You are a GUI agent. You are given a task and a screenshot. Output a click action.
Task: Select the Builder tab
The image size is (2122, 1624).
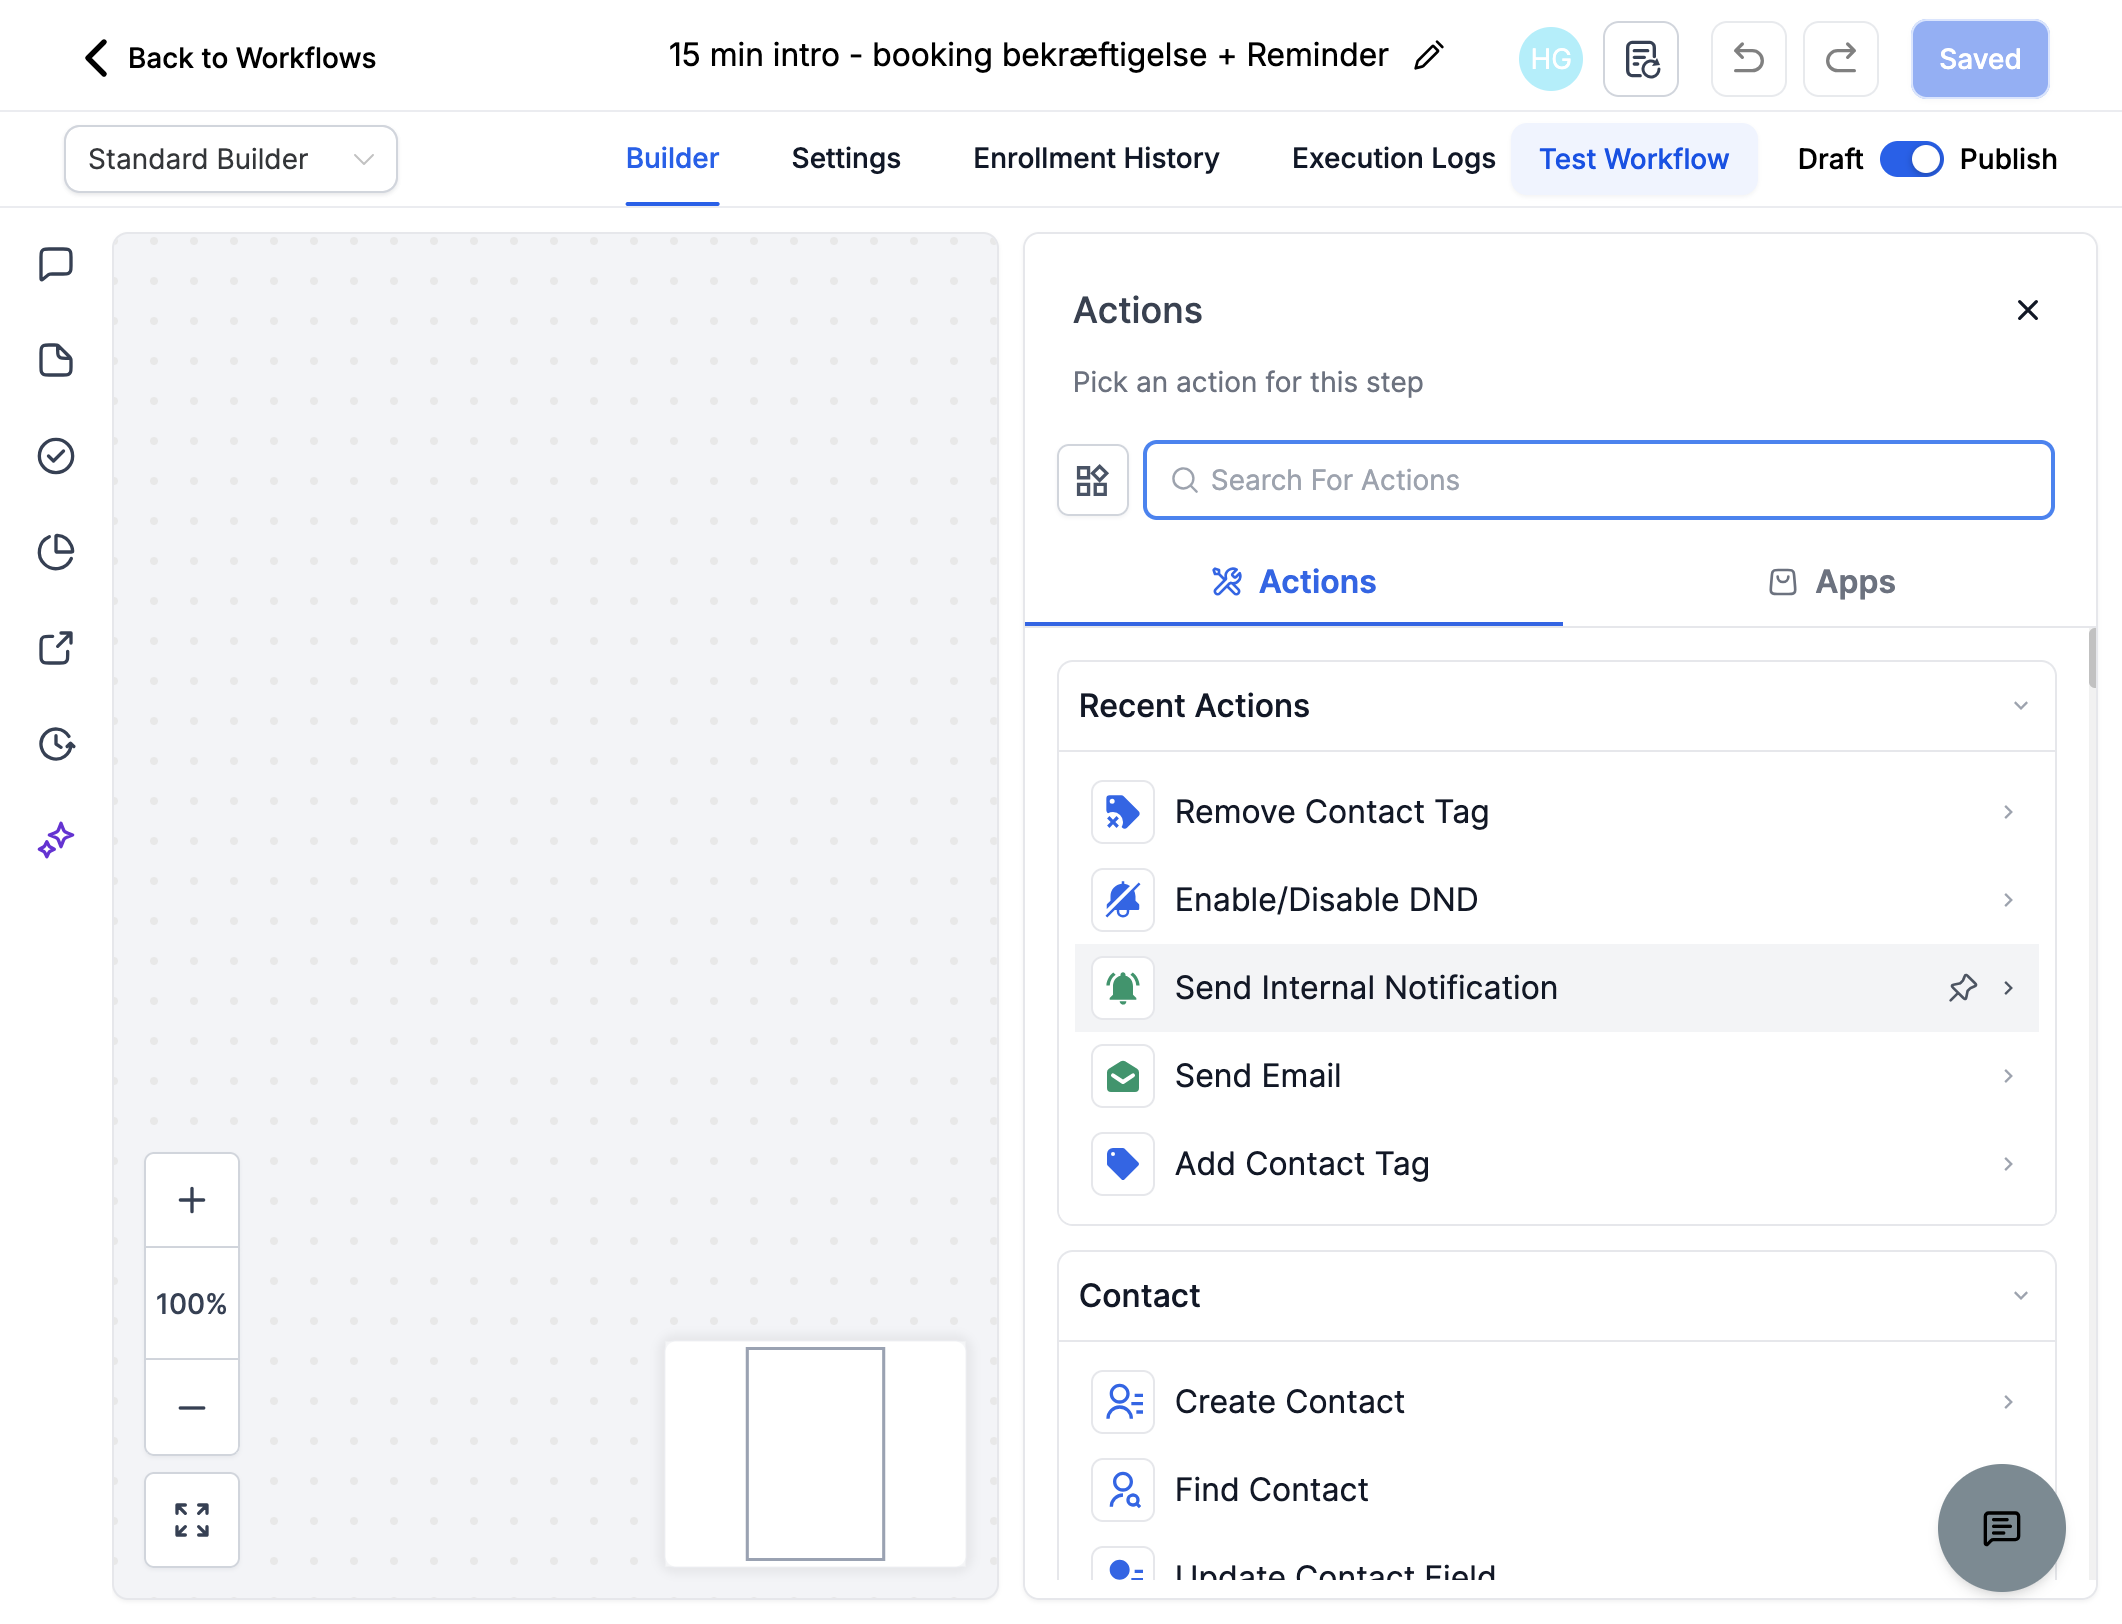672,159
